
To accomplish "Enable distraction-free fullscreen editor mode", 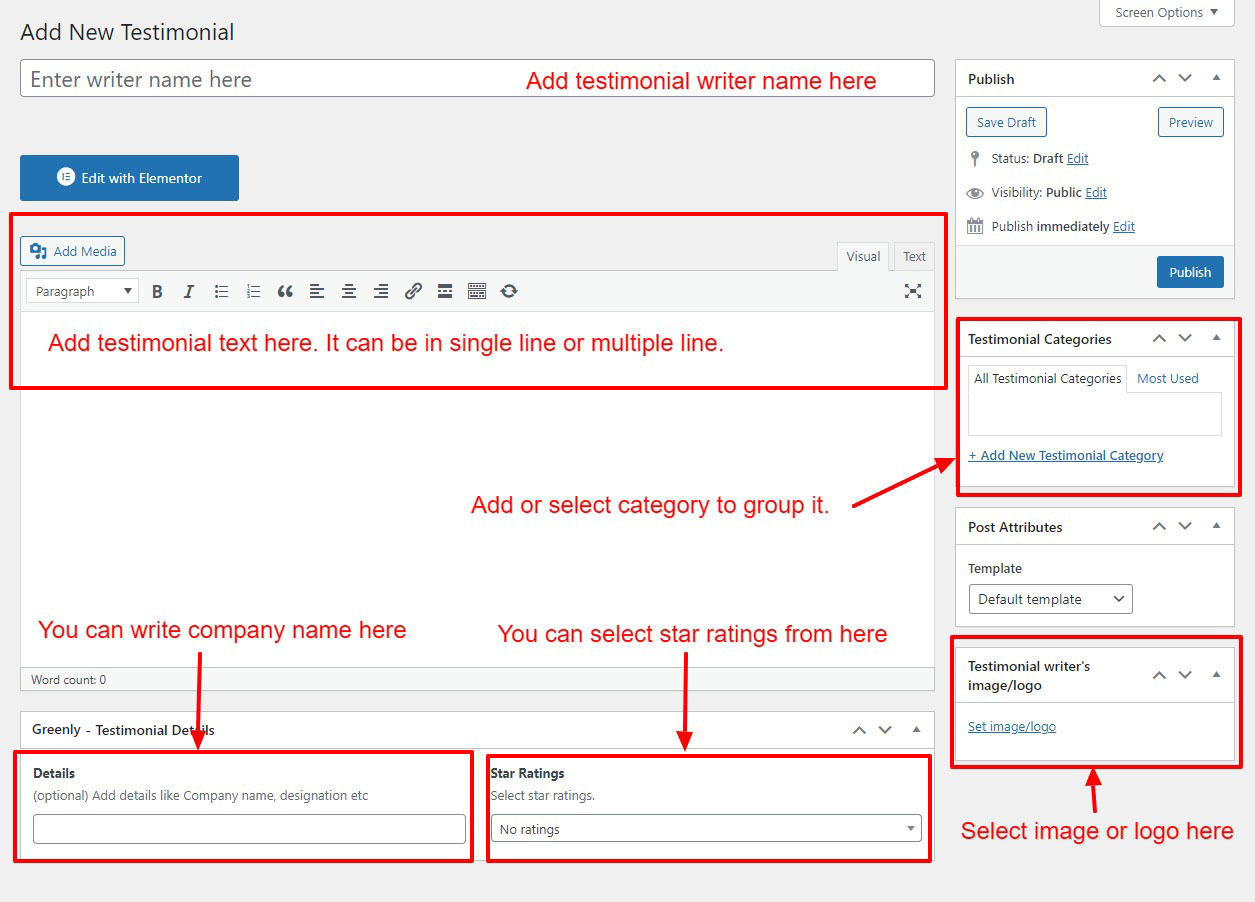I will [x=912, y=291].
